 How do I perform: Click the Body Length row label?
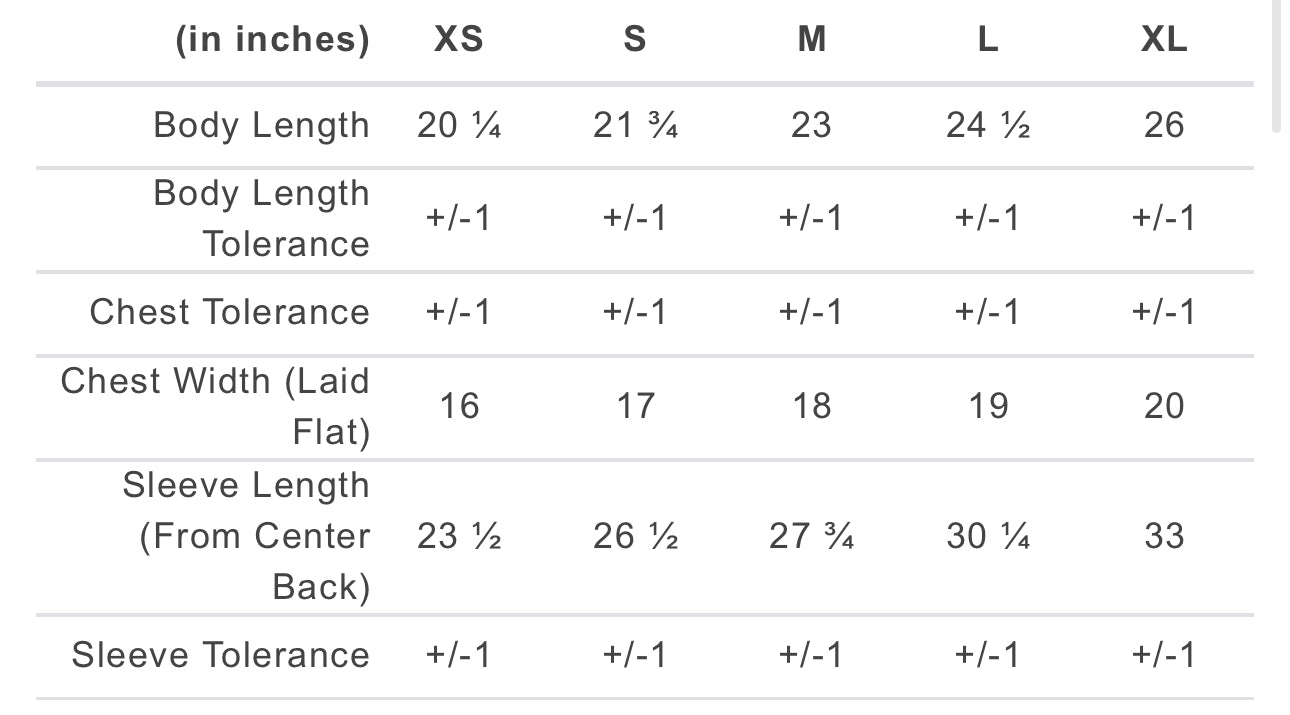pyautogui.click(x=261, y=125)
